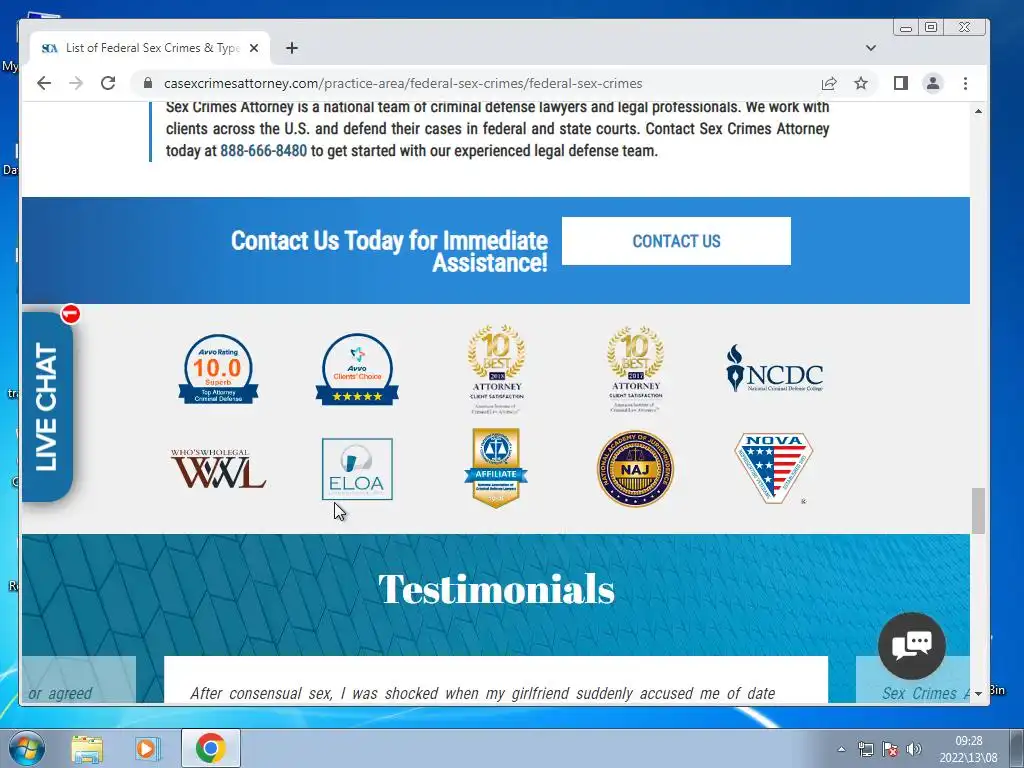Screen dimensions: 1024x768
Task: Show hidden system tray icons
Action: 841,749
